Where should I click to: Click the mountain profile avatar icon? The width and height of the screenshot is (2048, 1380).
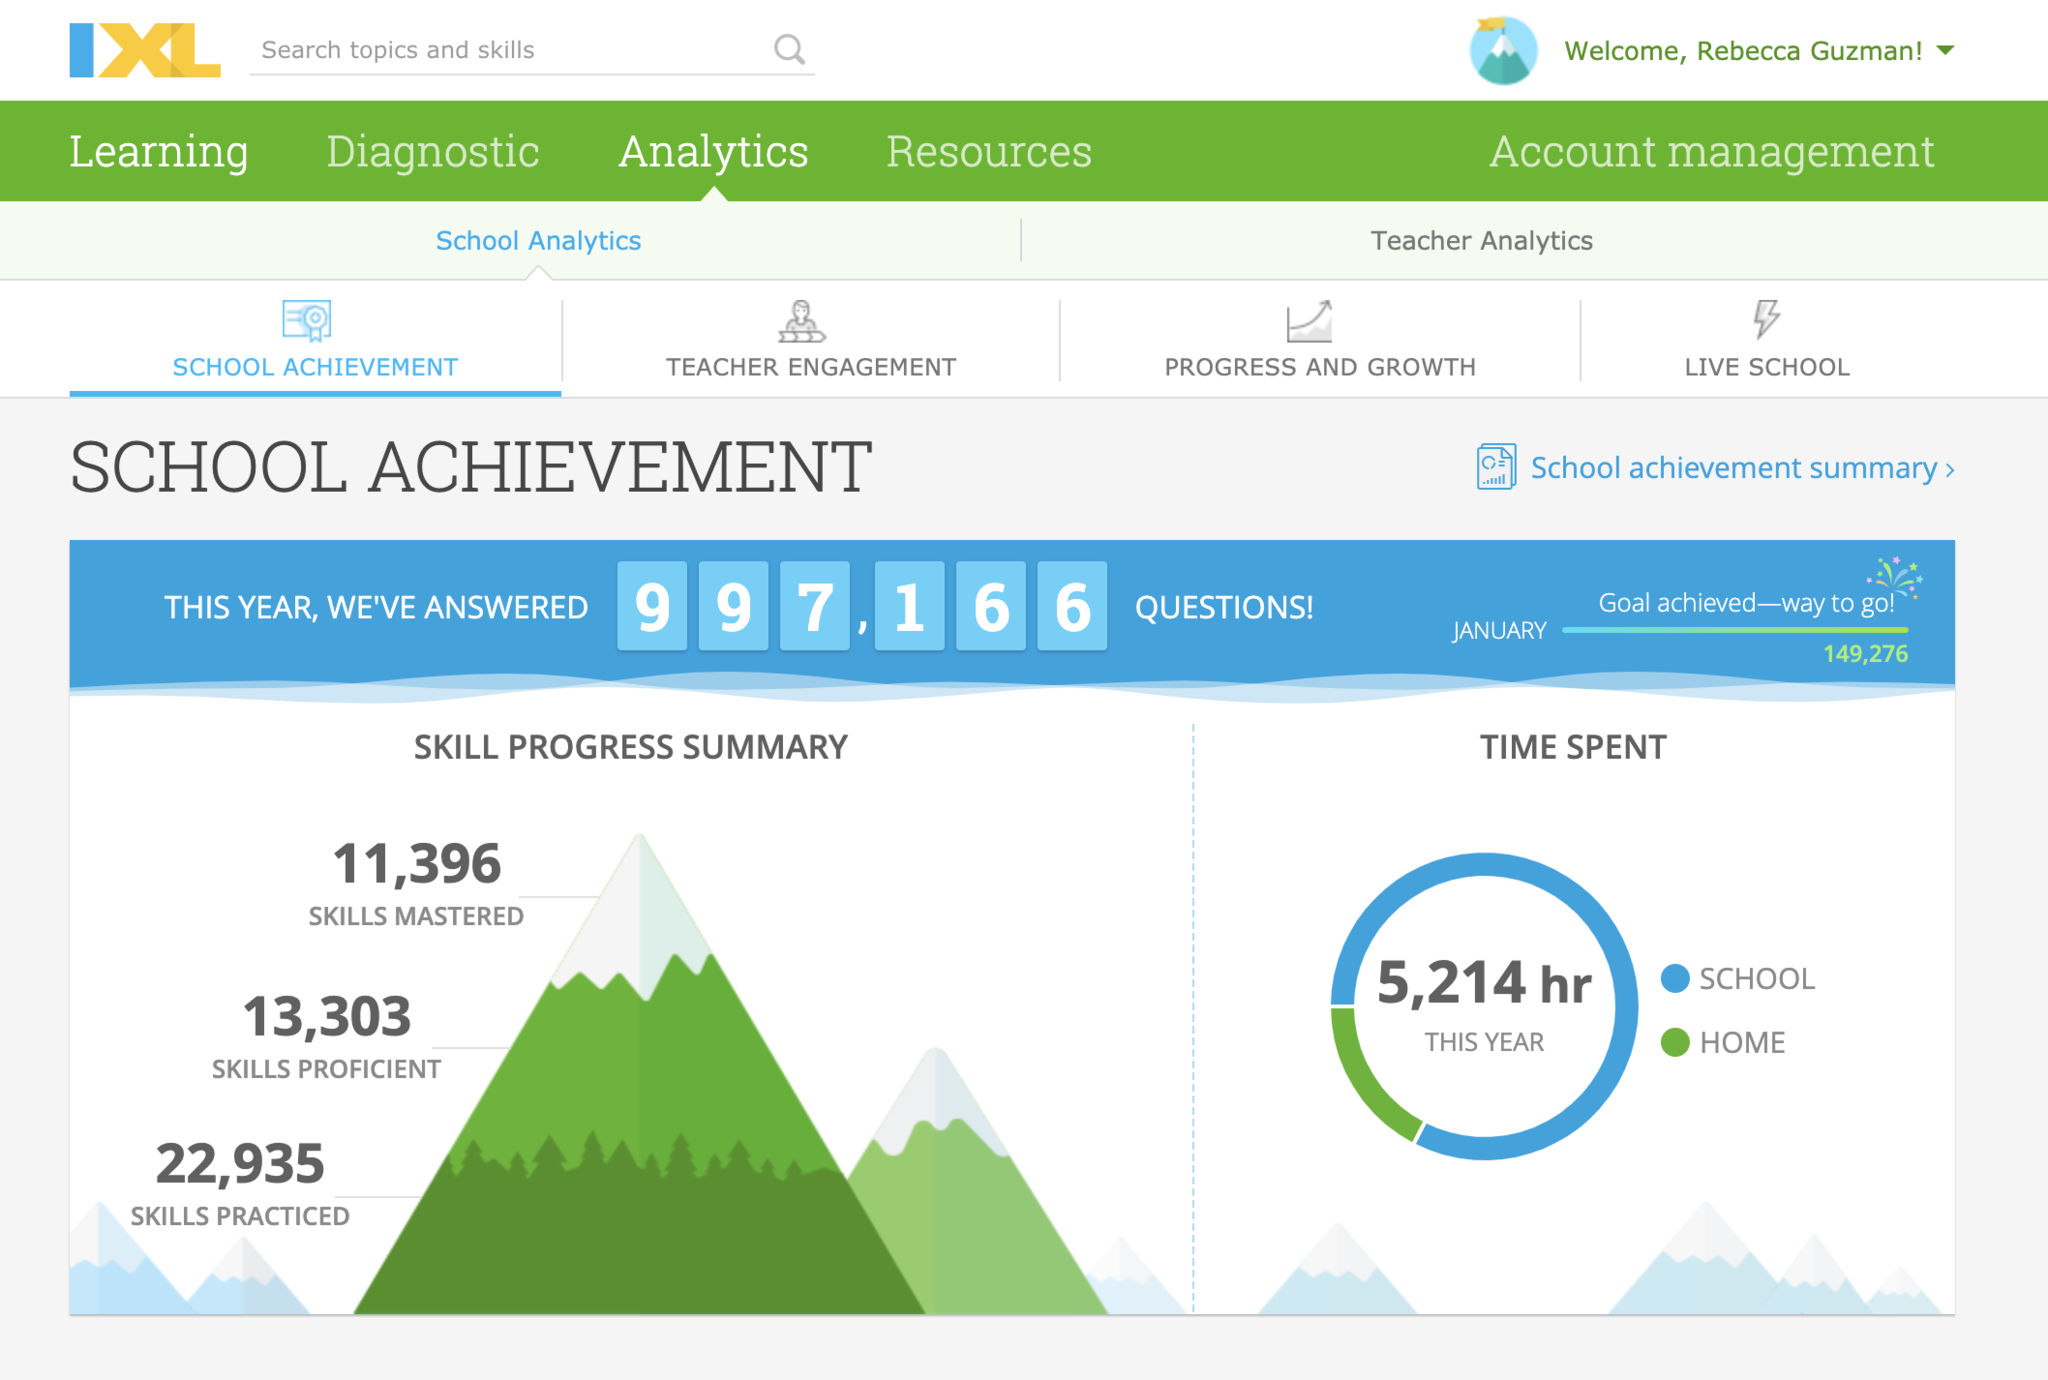(x=1503, y=51)
